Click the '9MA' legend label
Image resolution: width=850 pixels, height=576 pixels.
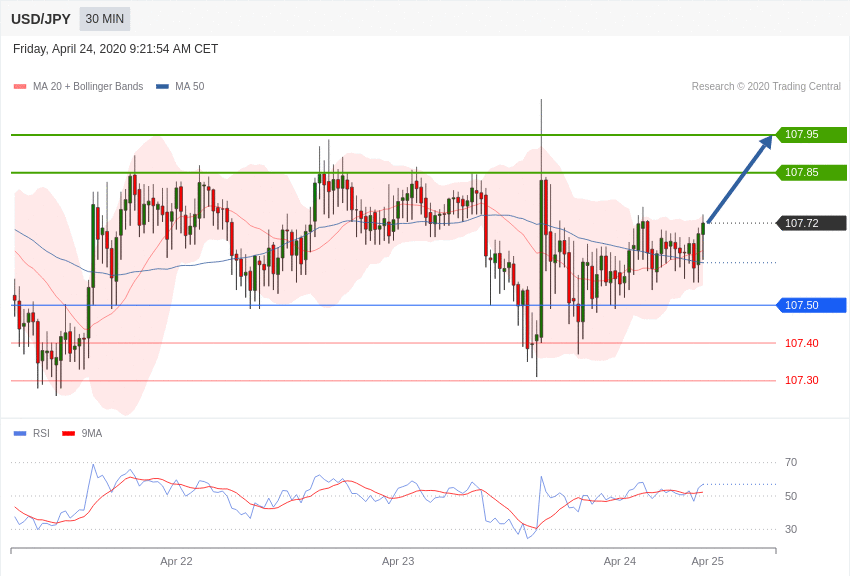92,433
